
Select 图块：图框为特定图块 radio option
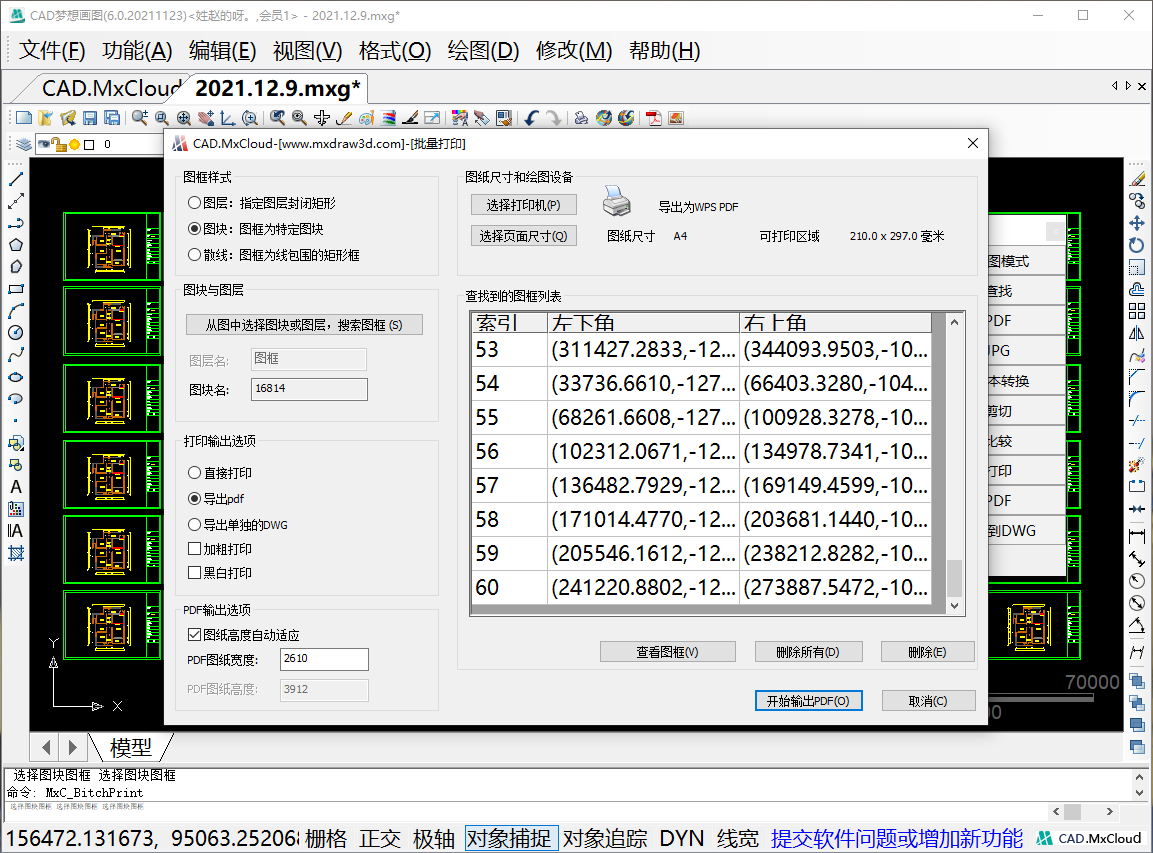click(256, 229)
